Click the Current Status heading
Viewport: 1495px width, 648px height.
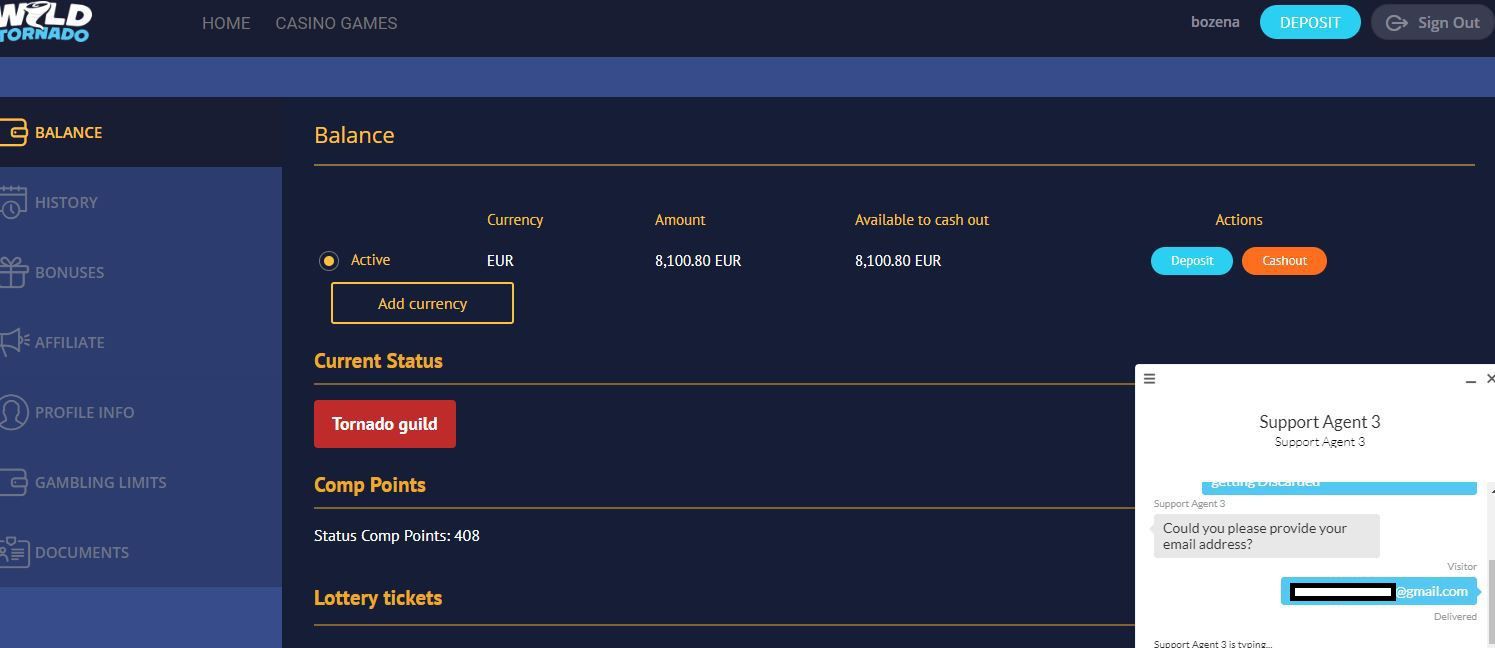point(378,361)
